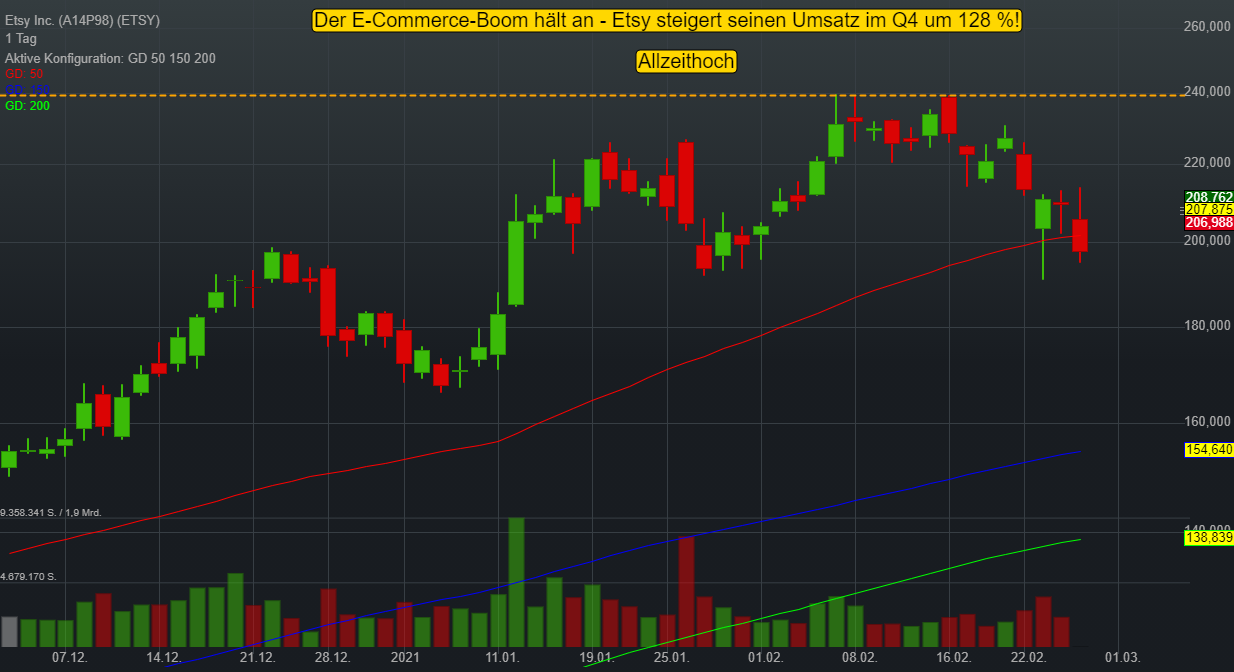Screen dimensions: 1234x672
Task: Click the '19.01.' date axis label
Action: (597, 658)
